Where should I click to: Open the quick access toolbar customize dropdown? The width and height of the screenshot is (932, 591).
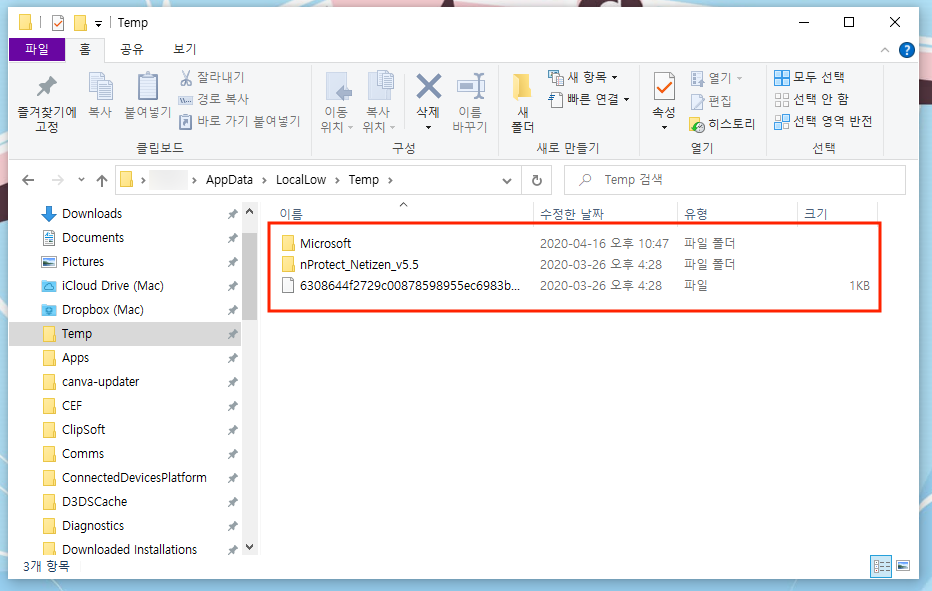point(98,24)
